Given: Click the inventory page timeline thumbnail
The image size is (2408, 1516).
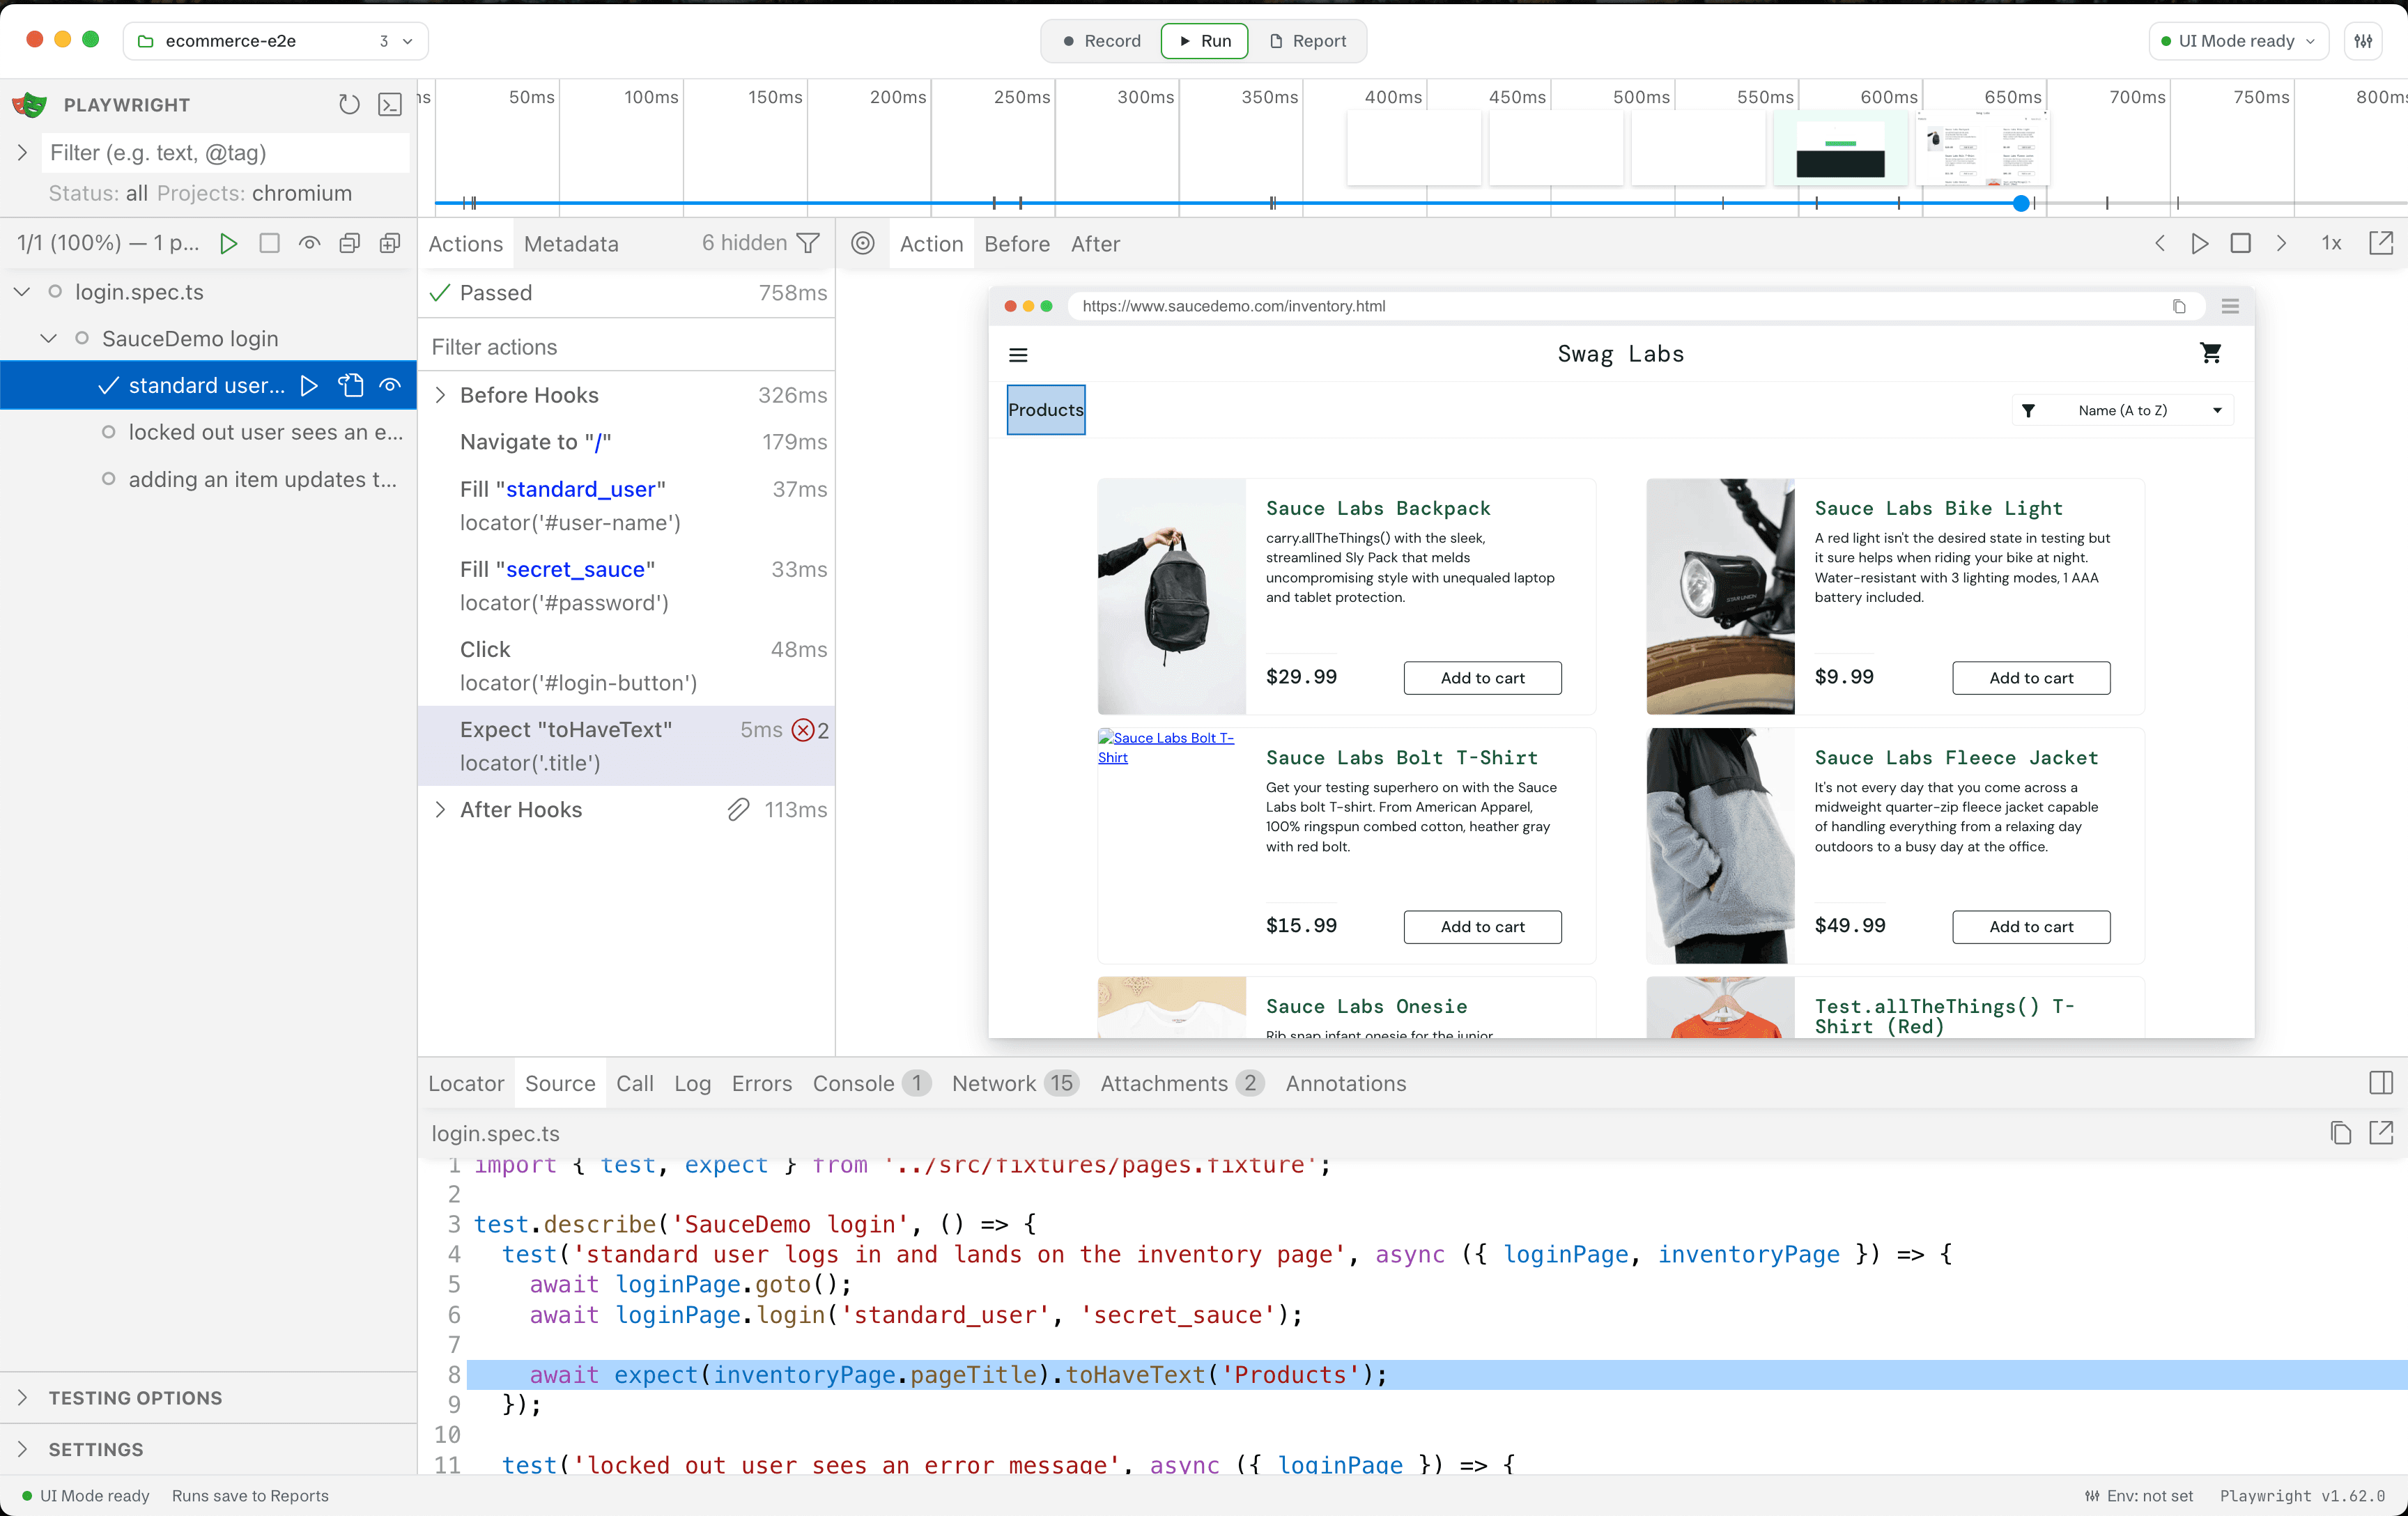Looking at the screenshot, I should coord(1982,148).
